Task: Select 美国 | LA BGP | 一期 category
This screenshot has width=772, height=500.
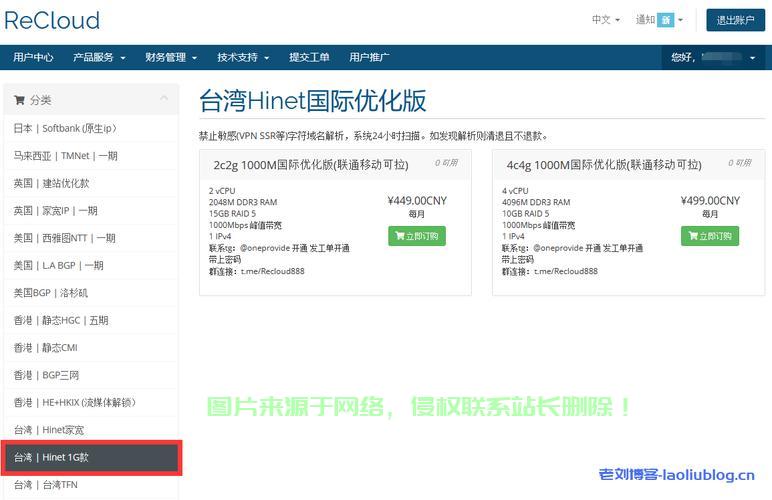Action: coord(91,266)
